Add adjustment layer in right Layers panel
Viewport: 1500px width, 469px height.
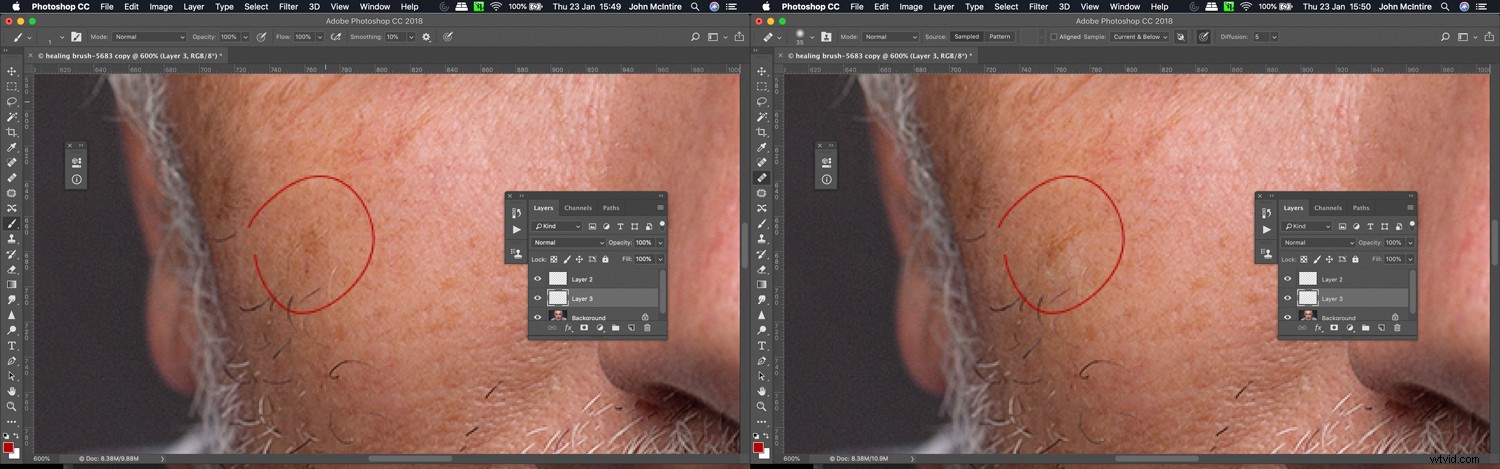(1349, 327)
